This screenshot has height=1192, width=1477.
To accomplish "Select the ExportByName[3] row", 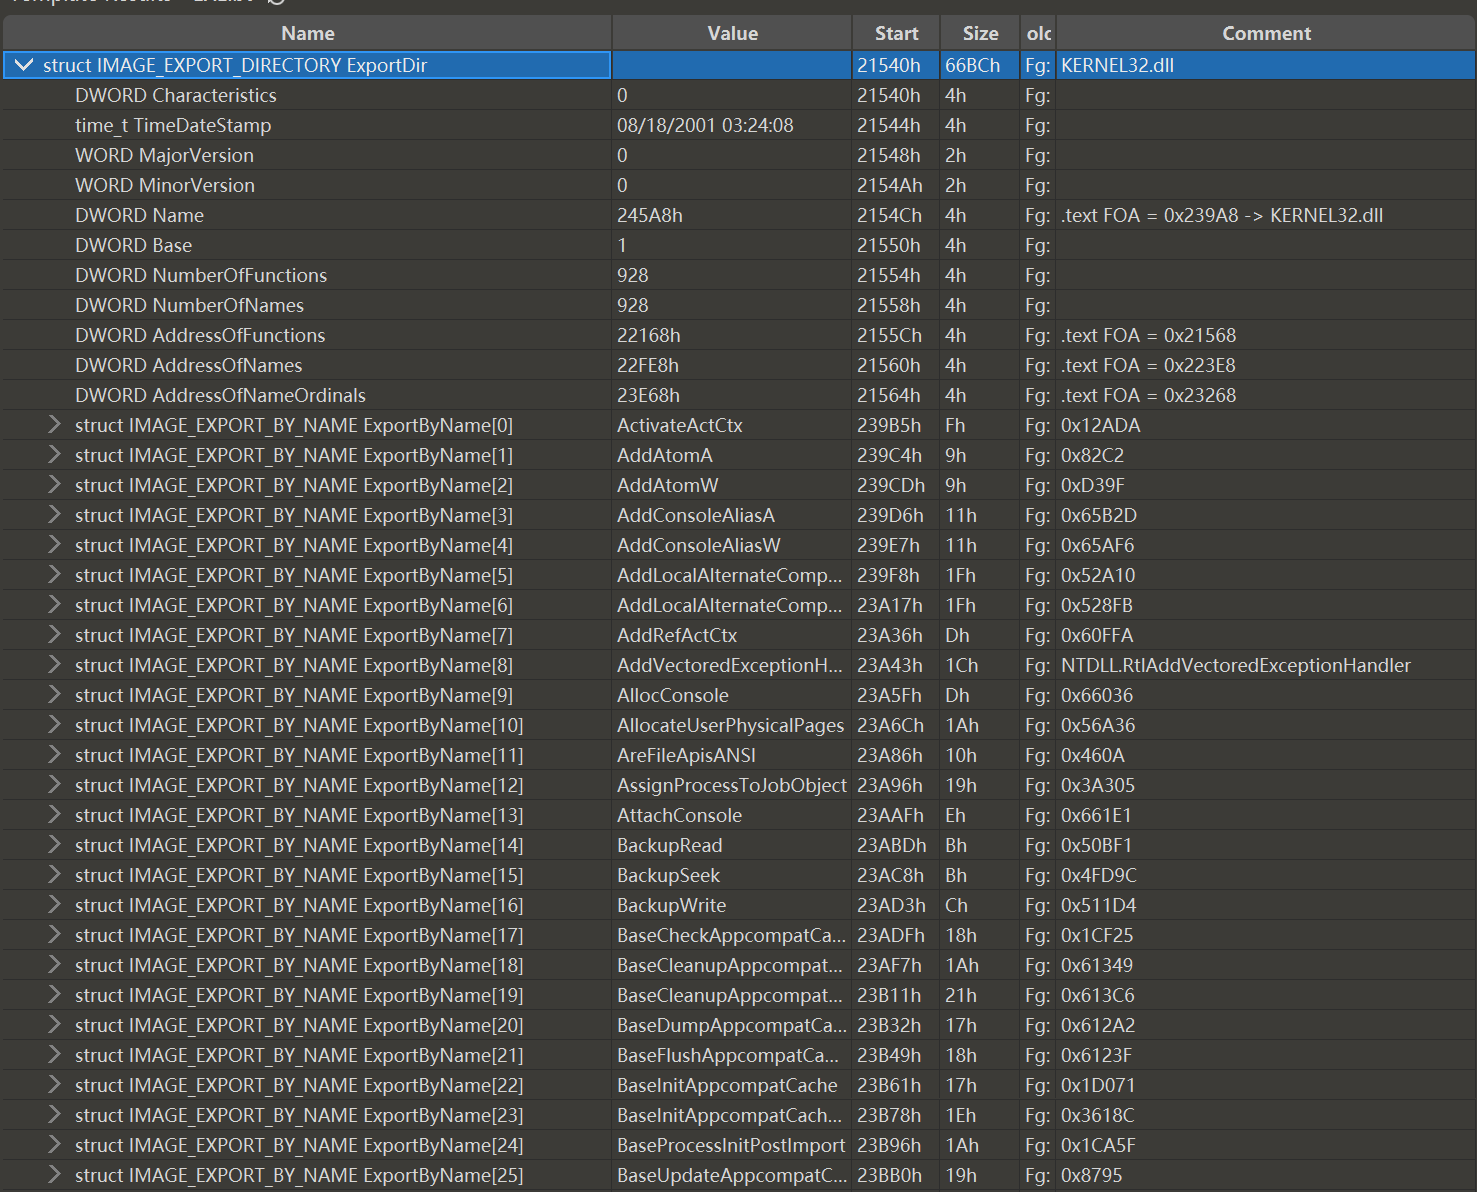I will coord(738,515).
